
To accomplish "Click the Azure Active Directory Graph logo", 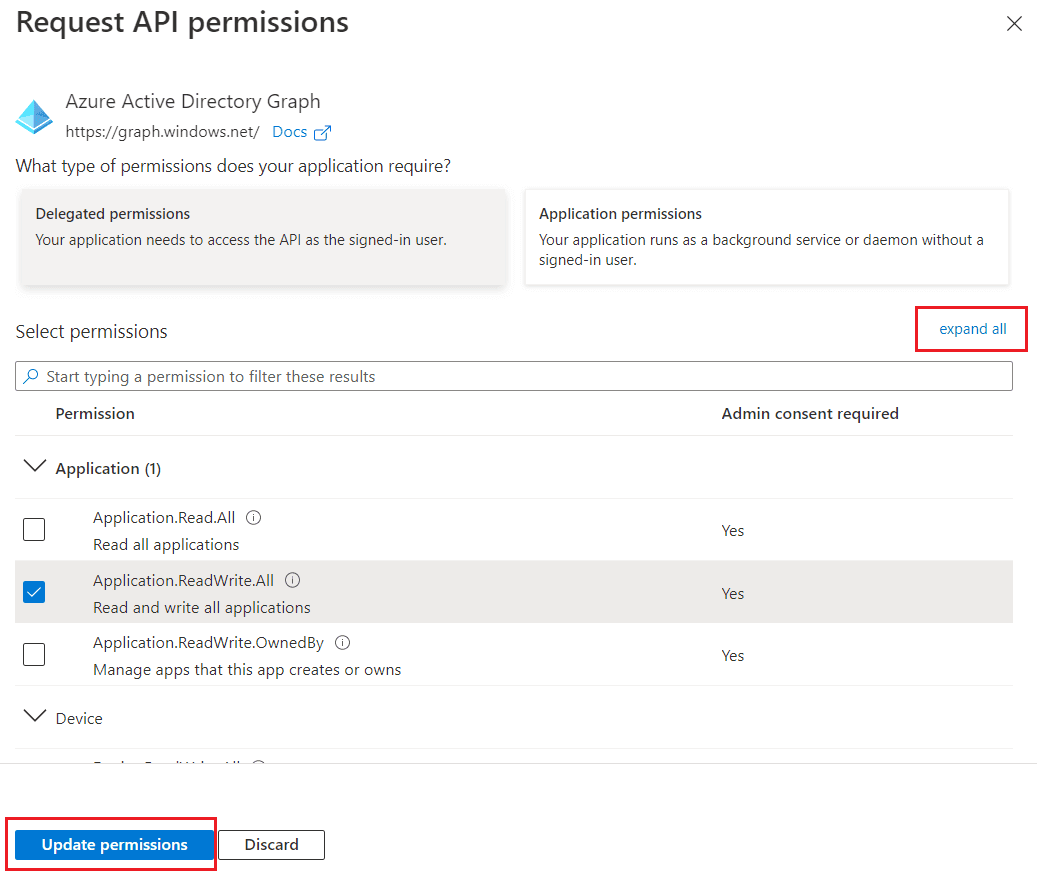I will tap(33, 116).
